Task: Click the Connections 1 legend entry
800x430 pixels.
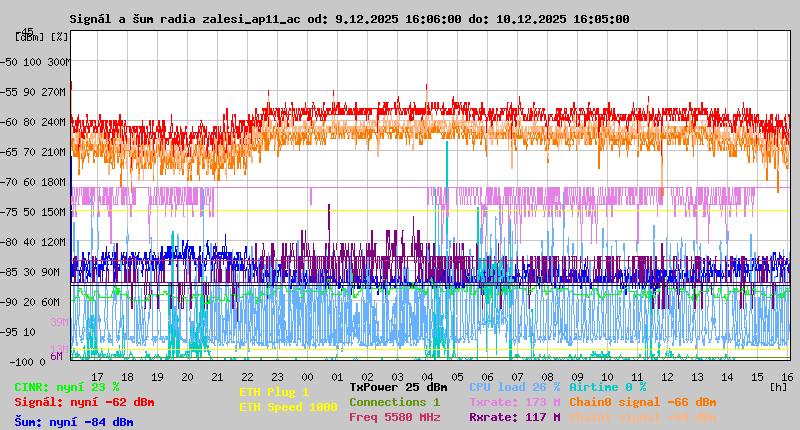Action: tap(394, 402)
